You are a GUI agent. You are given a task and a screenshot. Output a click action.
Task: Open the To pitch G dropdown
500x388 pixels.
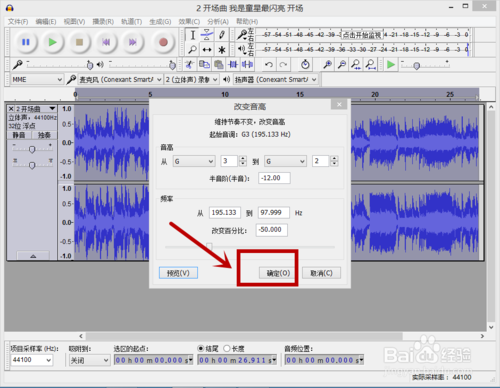[285, 161]
